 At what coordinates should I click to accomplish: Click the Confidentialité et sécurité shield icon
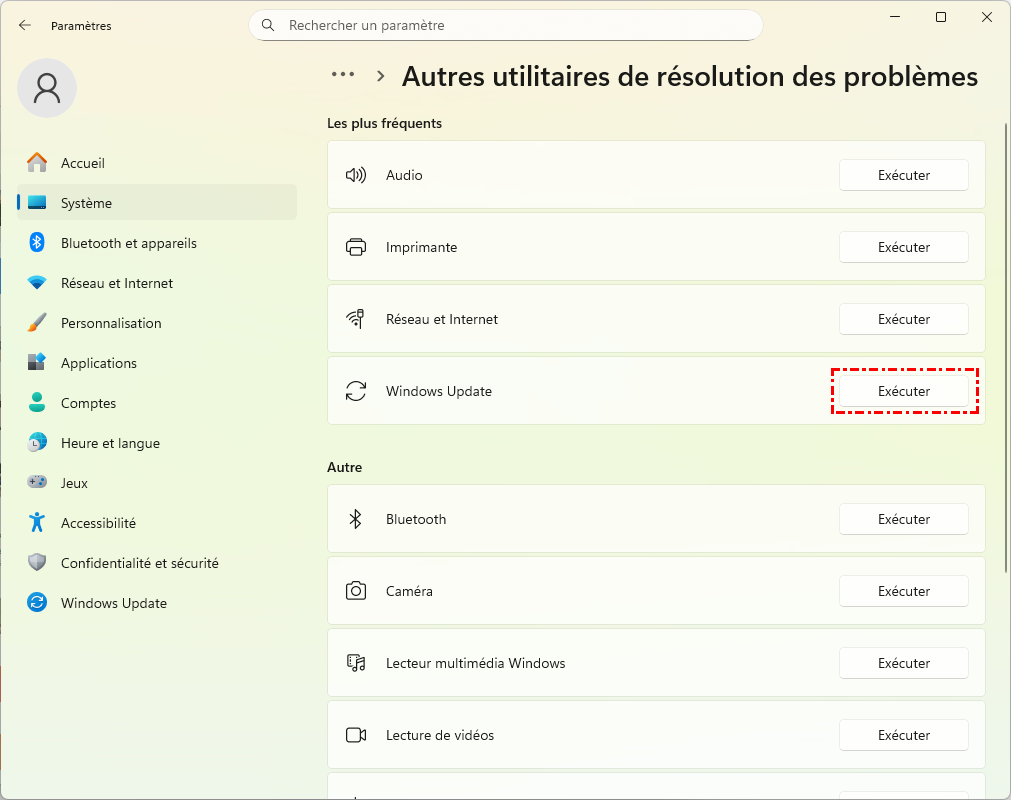[37, 563]
